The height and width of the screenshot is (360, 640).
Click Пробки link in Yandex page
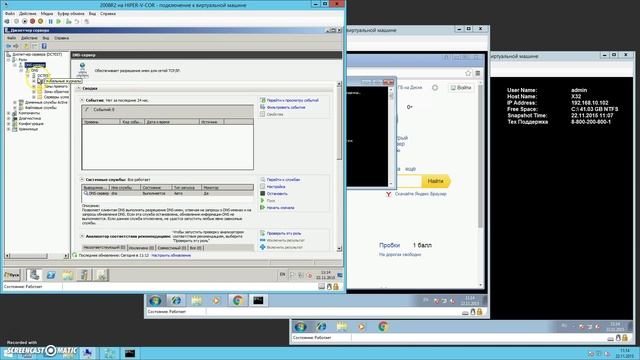point(389,245)
